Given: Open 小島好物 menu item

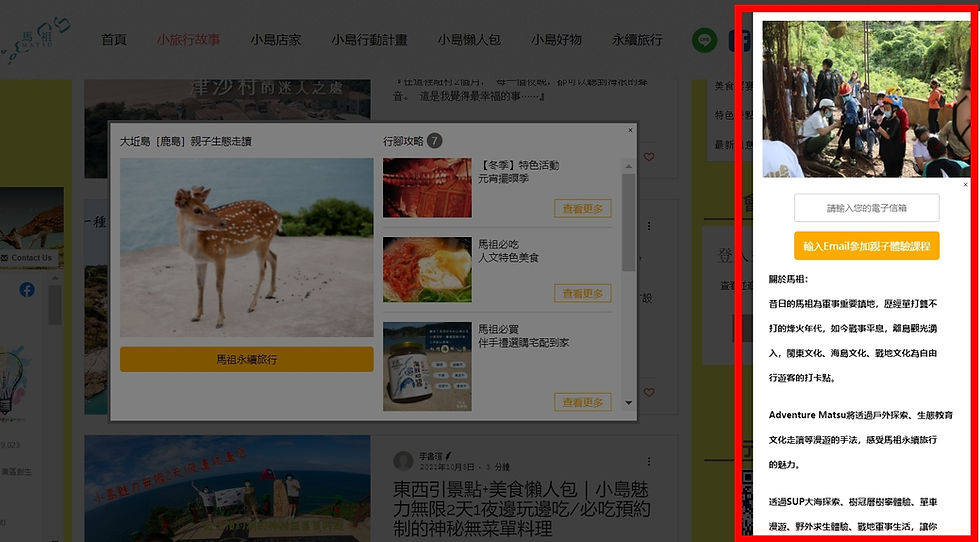Looking at the screenshot, I should click(x=557, y=39).
